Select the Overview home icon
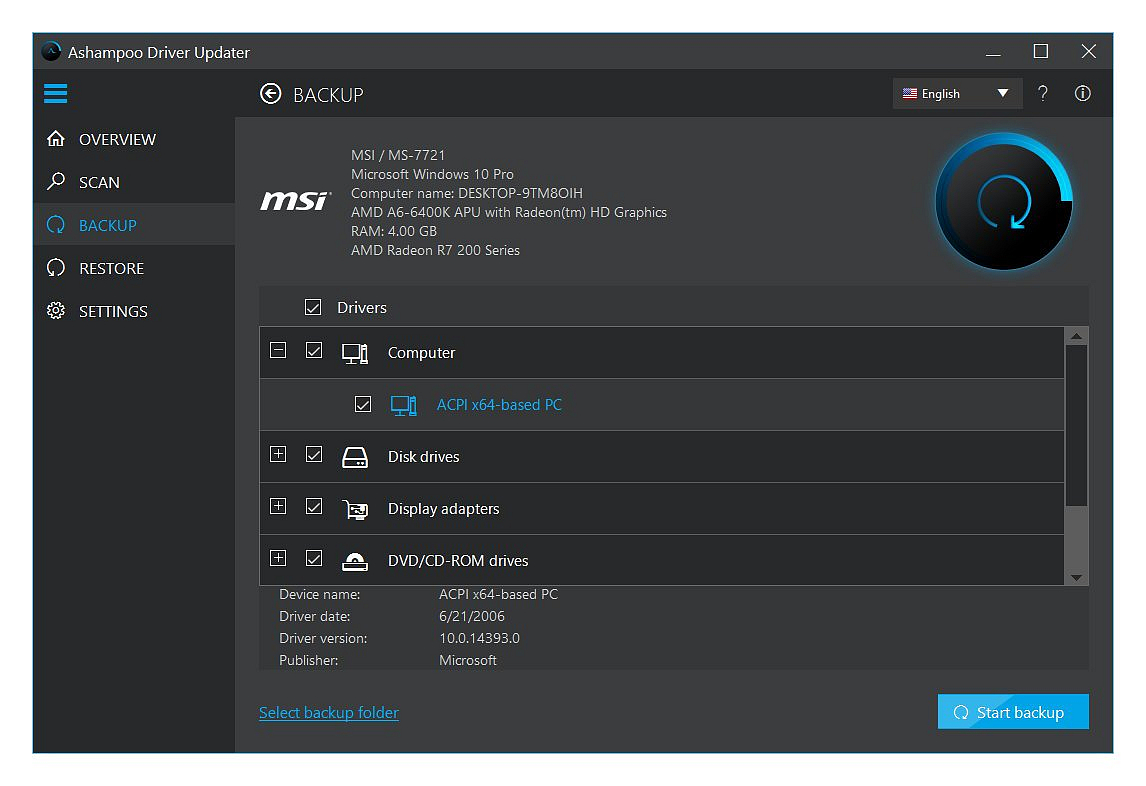 (55, 139)
